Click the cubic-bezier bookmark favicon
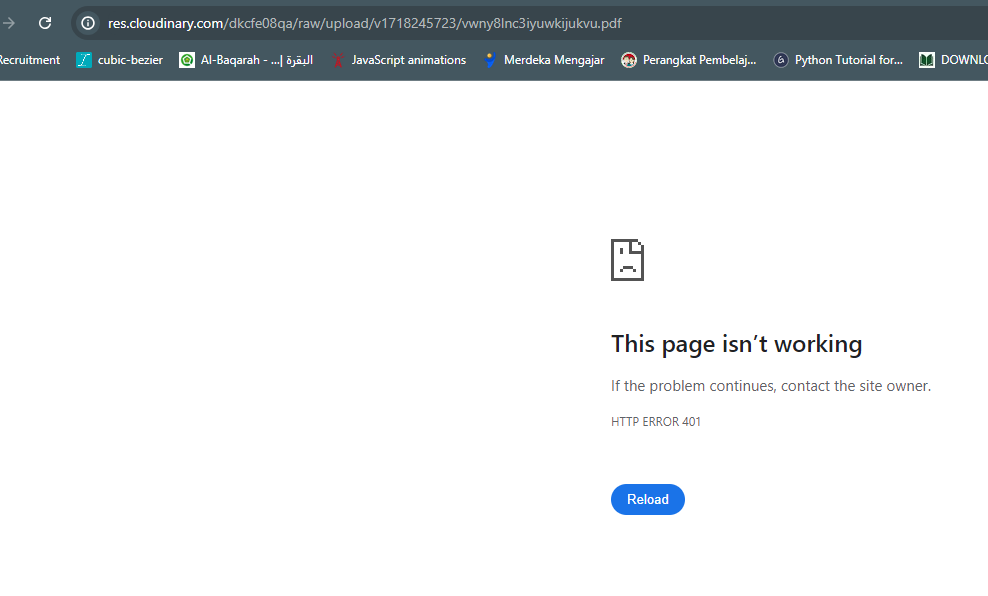This screenshot has height=596, width=988. 84,60
